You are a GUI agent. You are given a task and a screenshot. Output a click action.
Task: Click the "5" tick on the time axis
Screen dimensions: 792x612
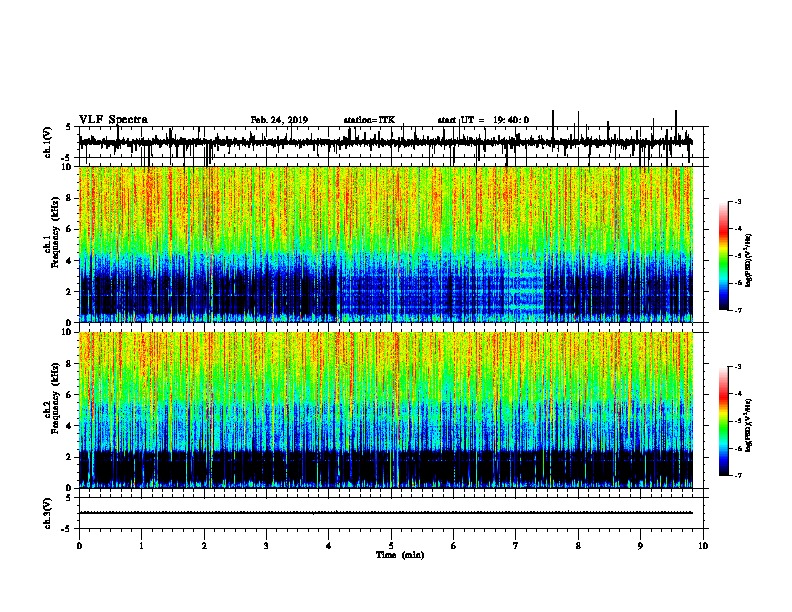tap(391, 546)
